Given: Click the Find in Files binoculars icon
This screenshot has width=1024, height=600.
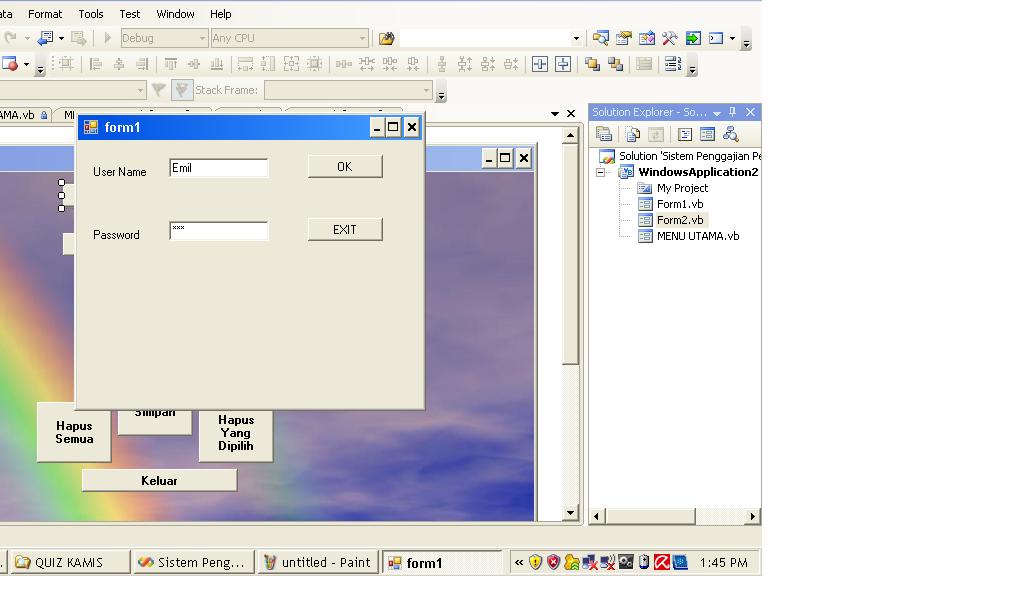Looking at the screenshot, I should click(387, 39).
